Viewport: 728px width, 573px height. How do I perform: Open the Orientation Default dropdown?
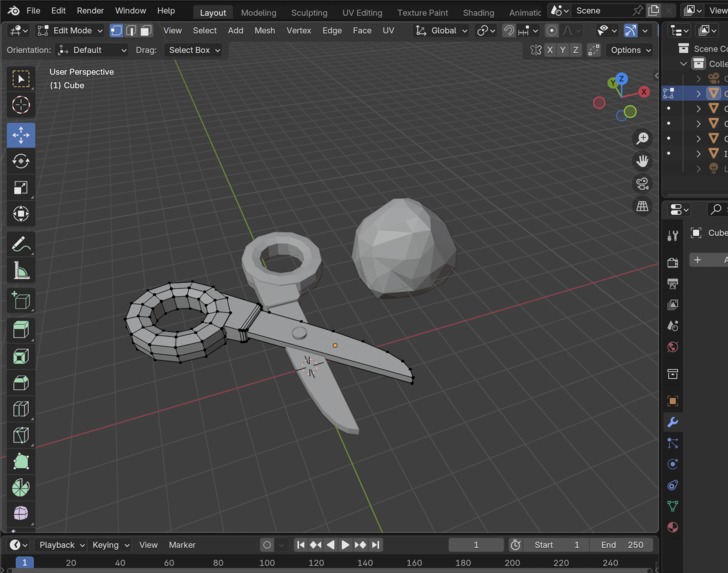point(92,50)
